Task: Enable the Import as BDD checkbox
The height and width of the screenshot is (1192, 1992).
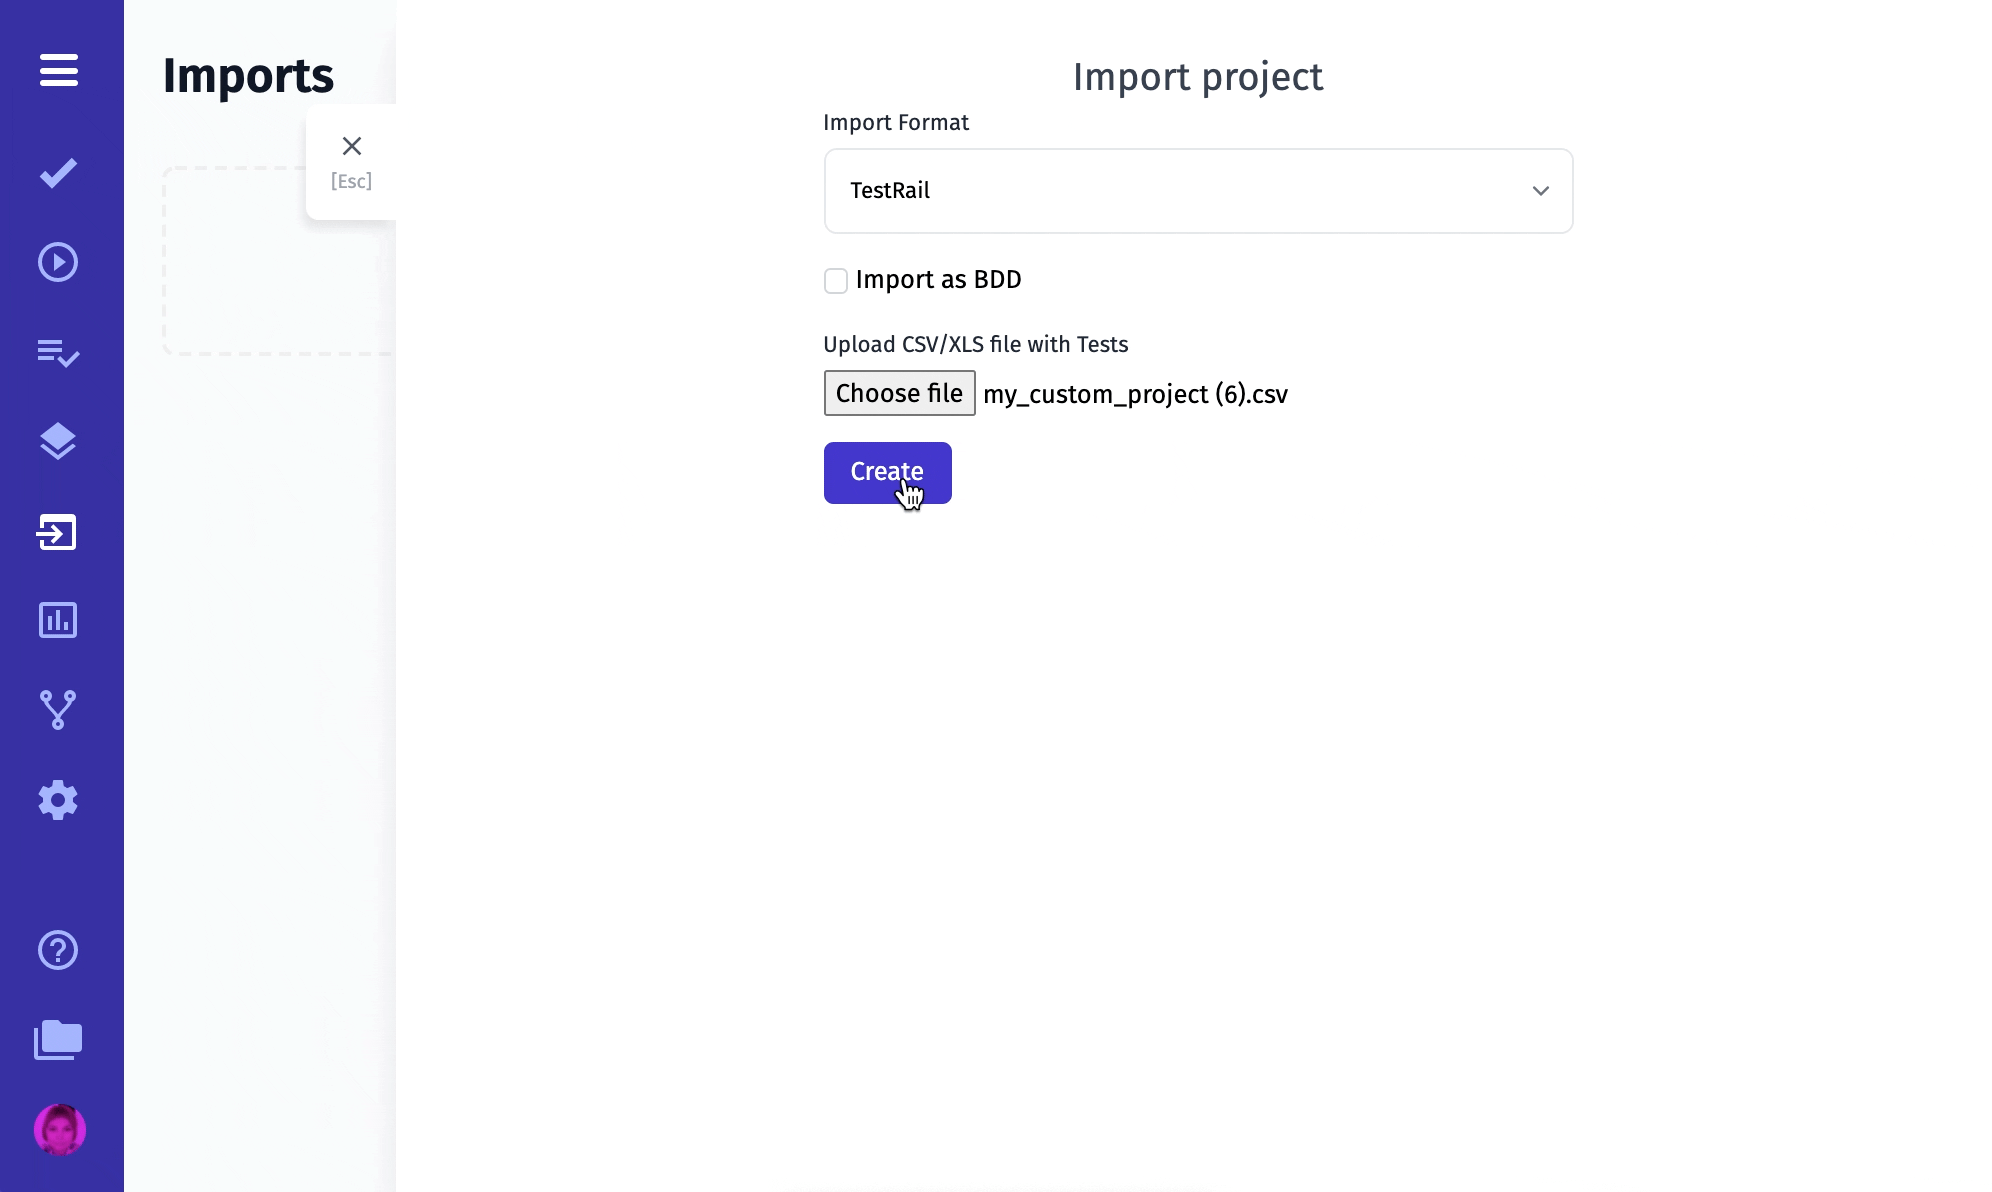Action: pos(836,281)
